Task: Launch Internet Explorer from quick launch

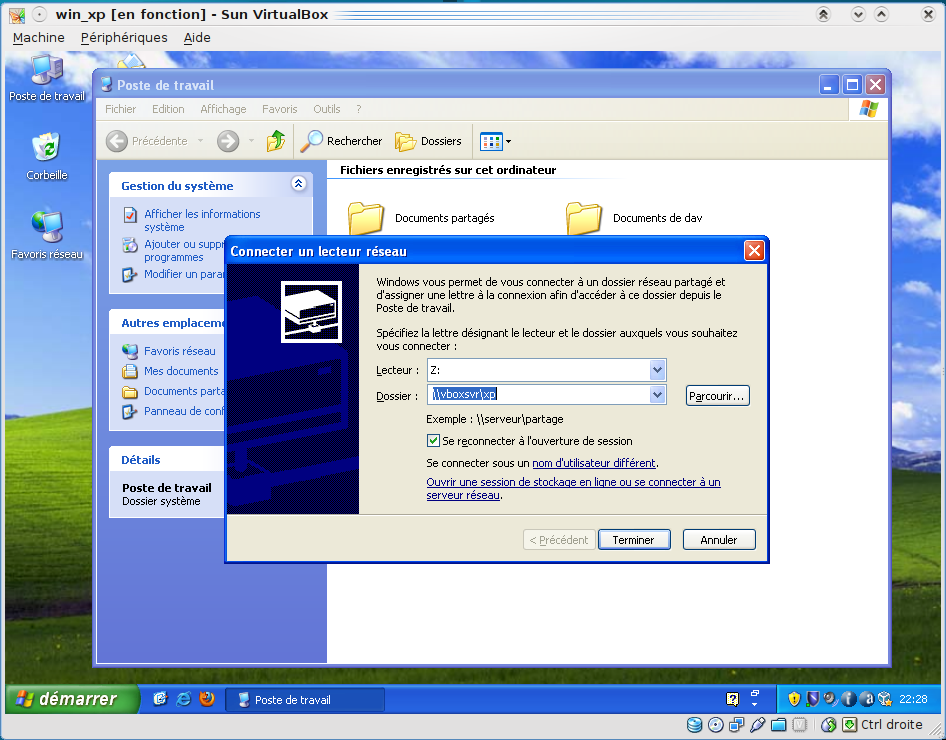Action: tap(184, 699)
